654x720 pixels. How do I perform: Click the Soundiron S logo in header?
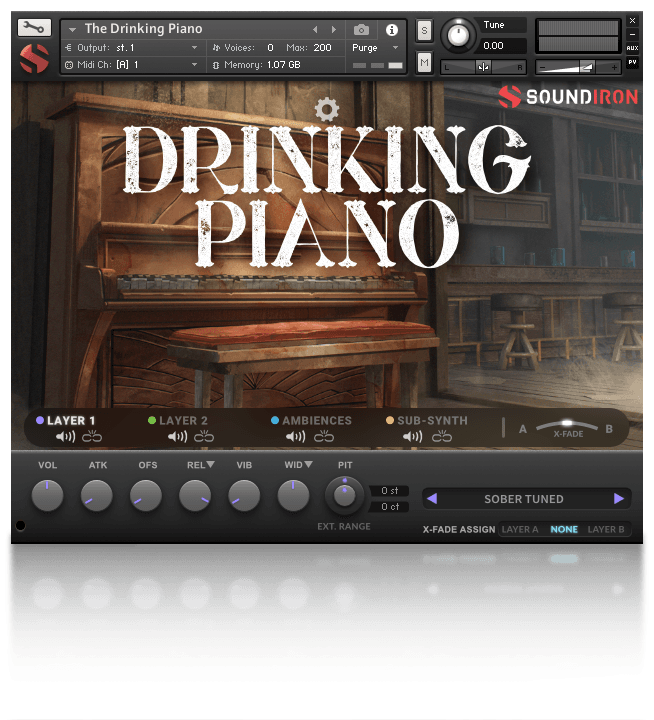point(34,58)
